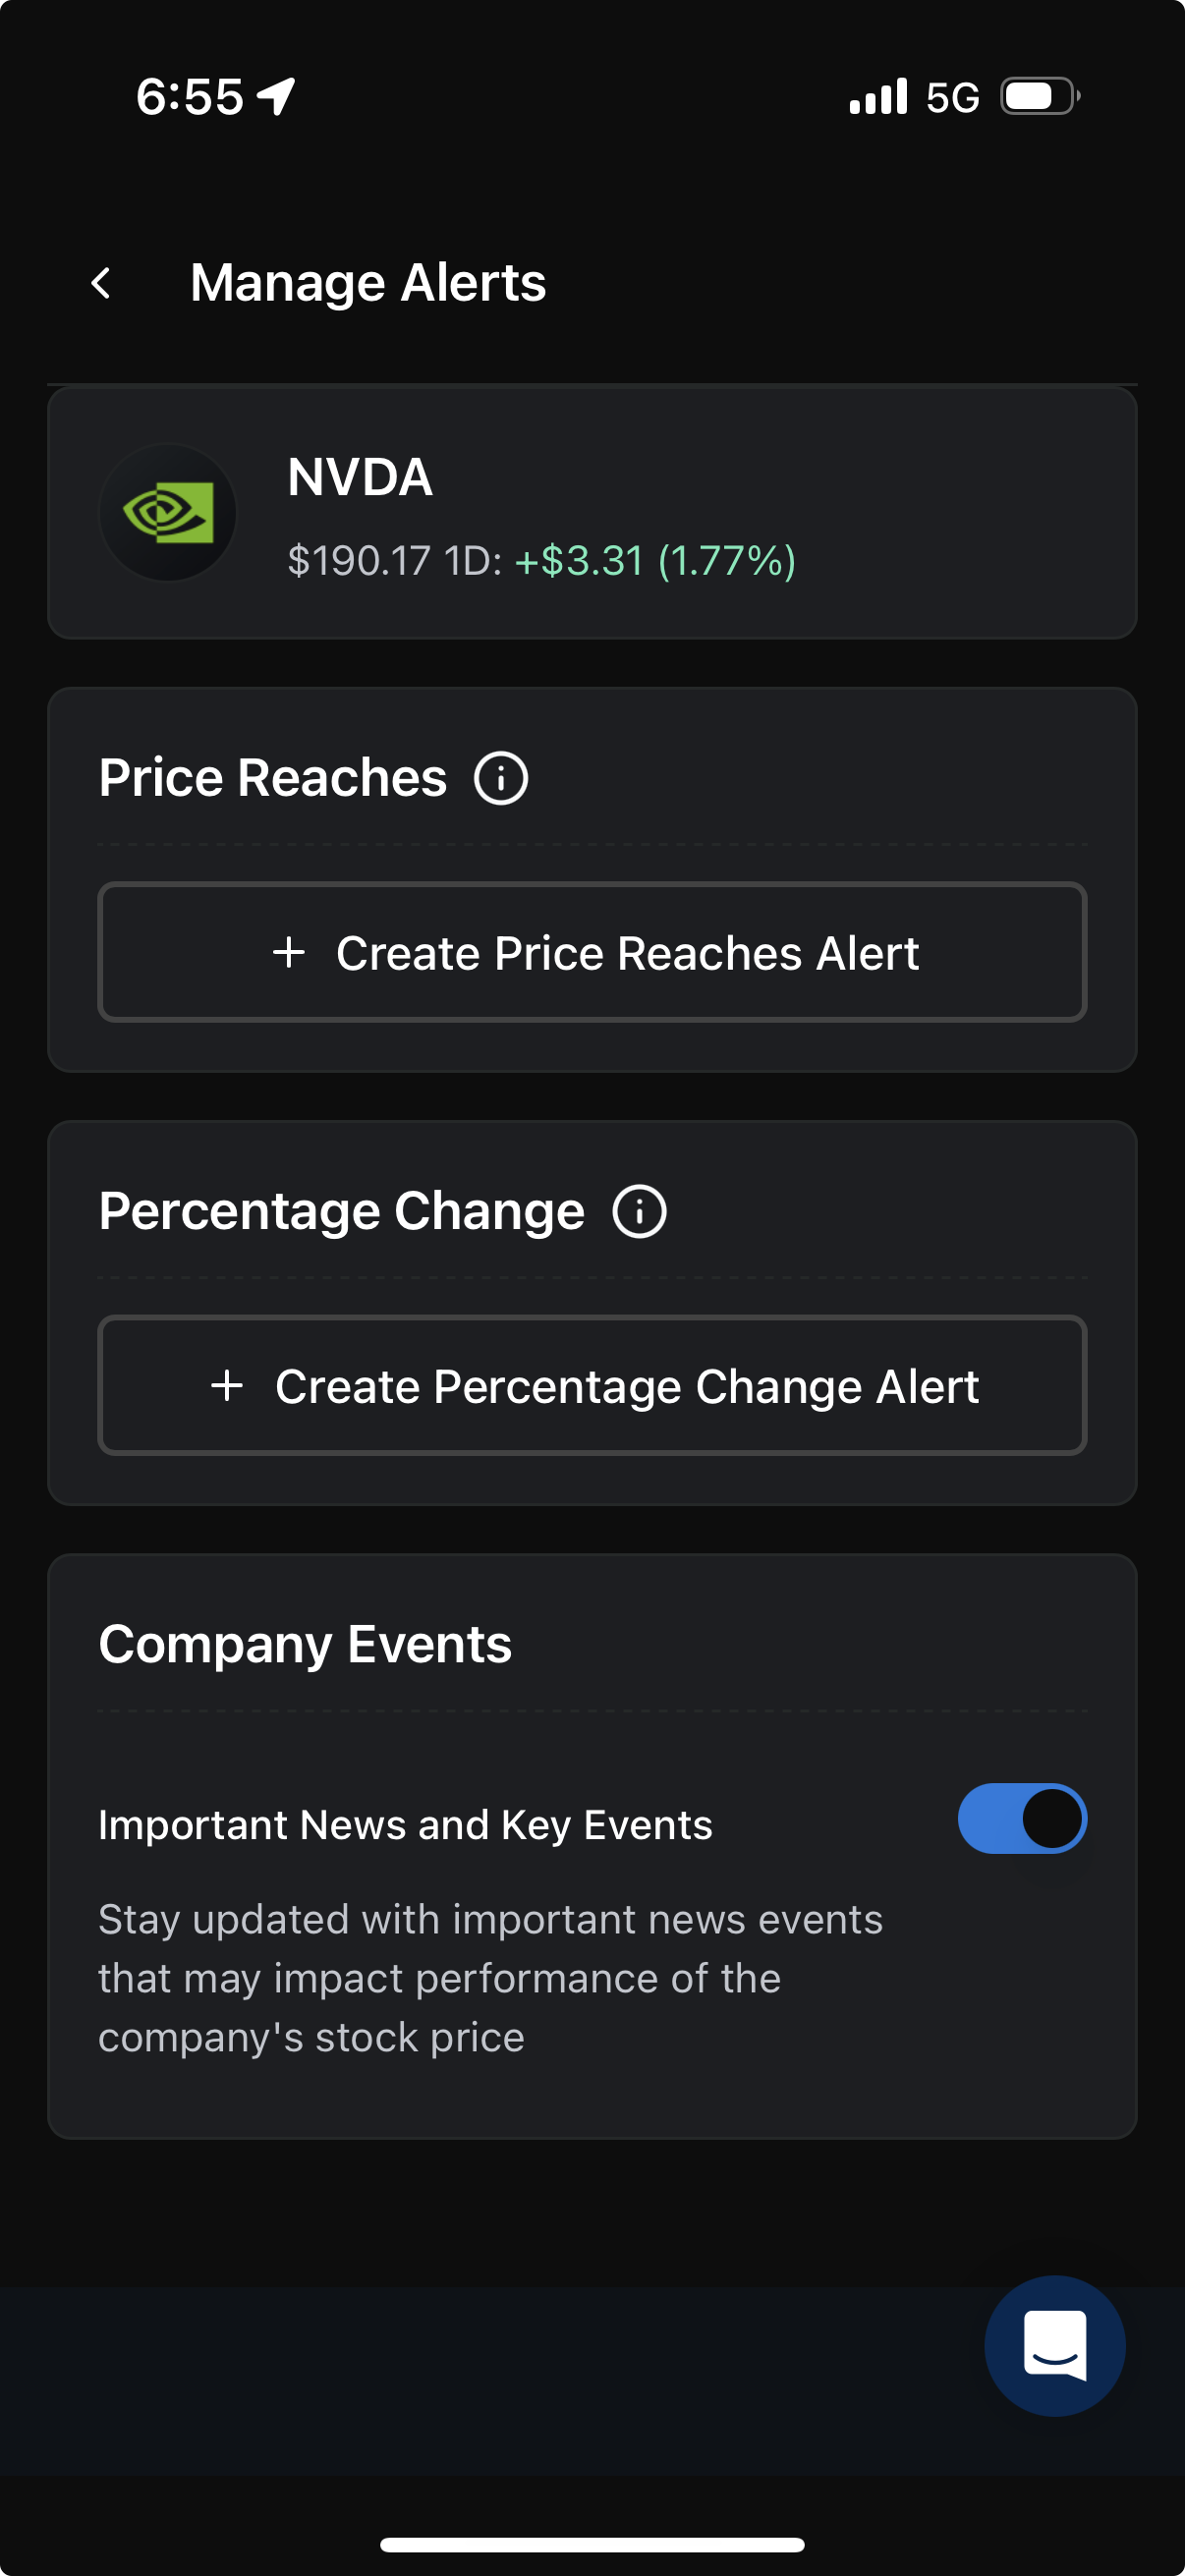Tap the Important News and Key Events label

[405, 1825]
